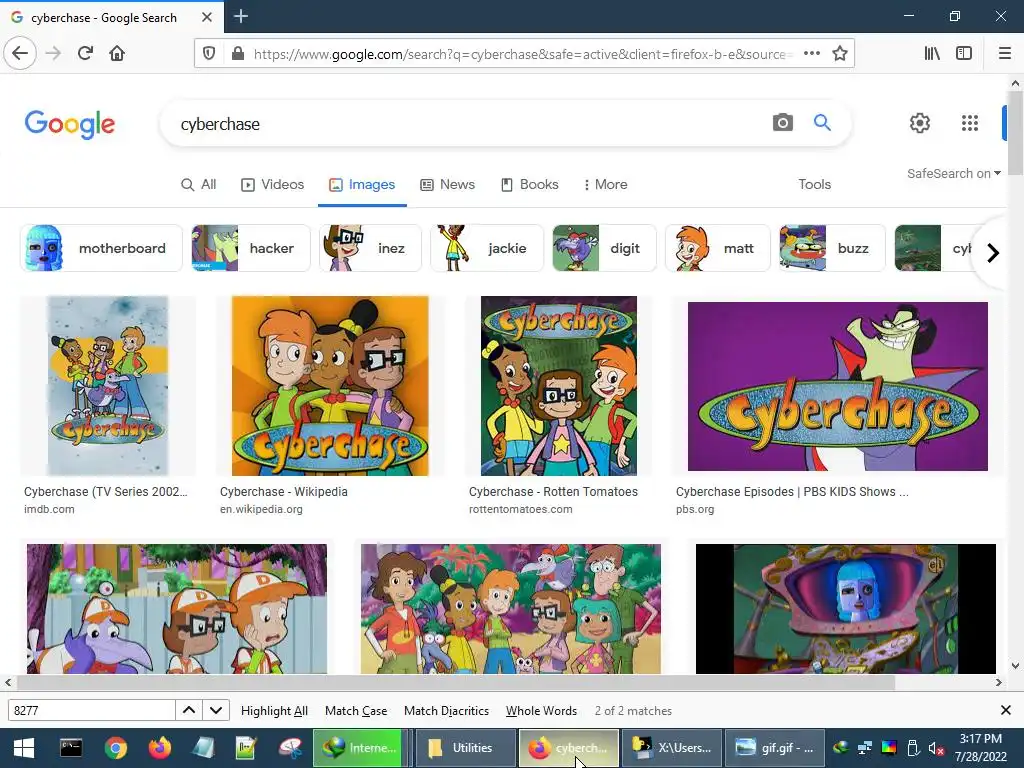Image resolution: width=1024 pixels, height=768 pixels.
Task: Open the PBS KIDS Cyberchase Episodes image
Action: (838, 386)
